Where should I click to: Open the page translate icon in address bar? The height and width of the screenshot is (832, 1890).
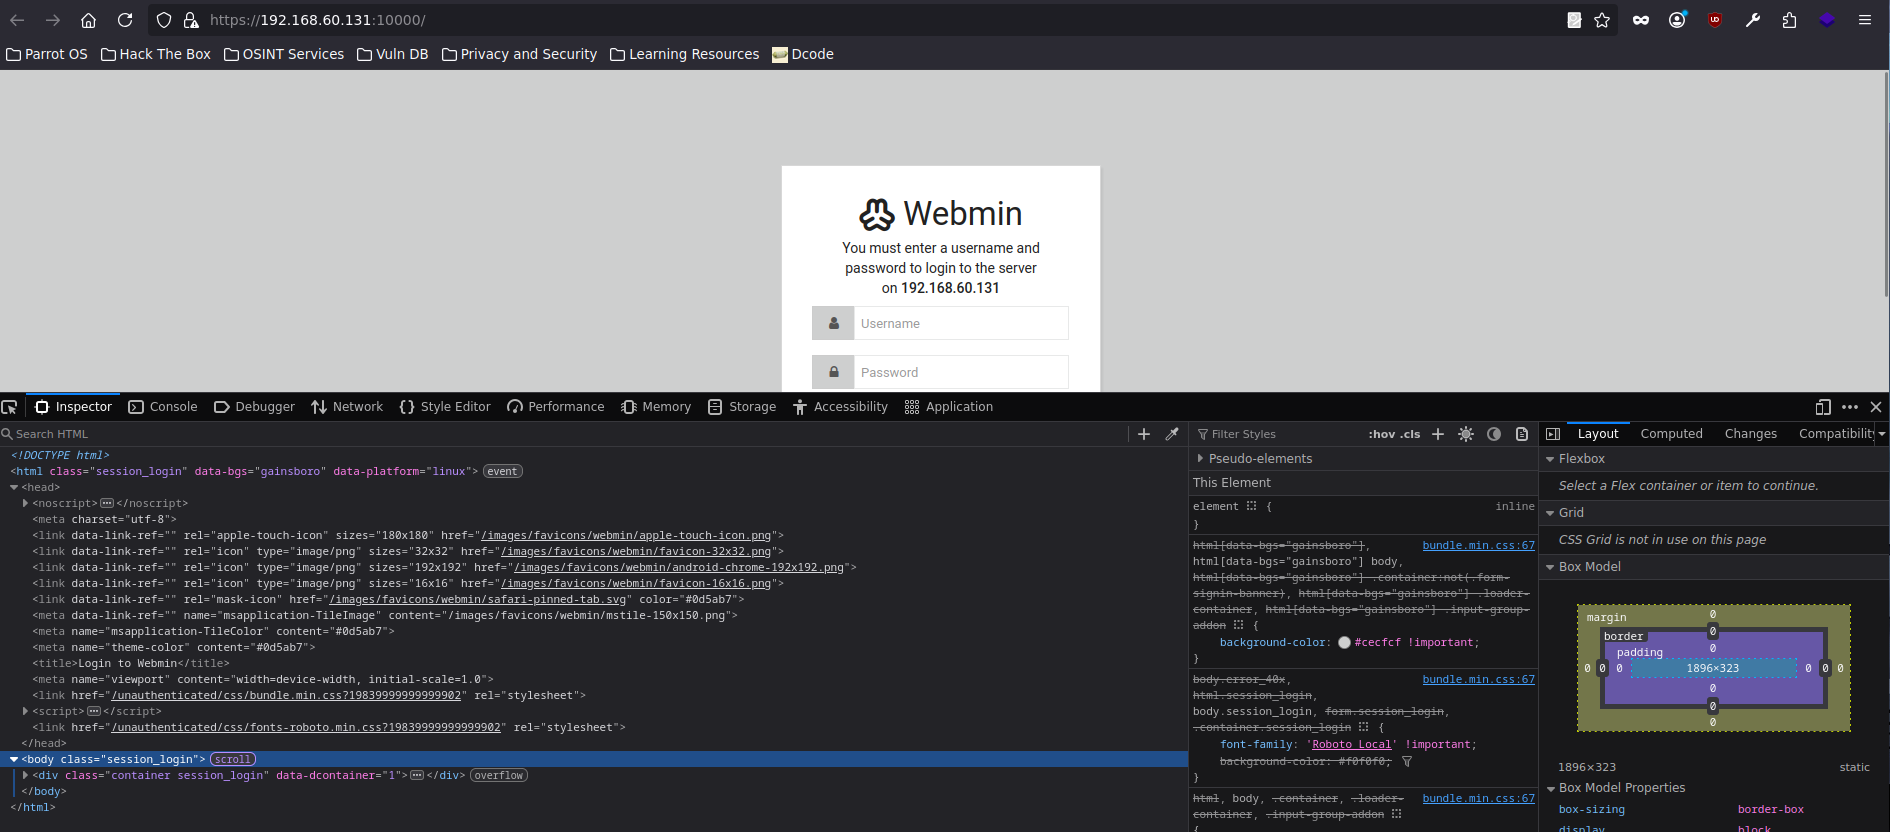(1574, 20)
